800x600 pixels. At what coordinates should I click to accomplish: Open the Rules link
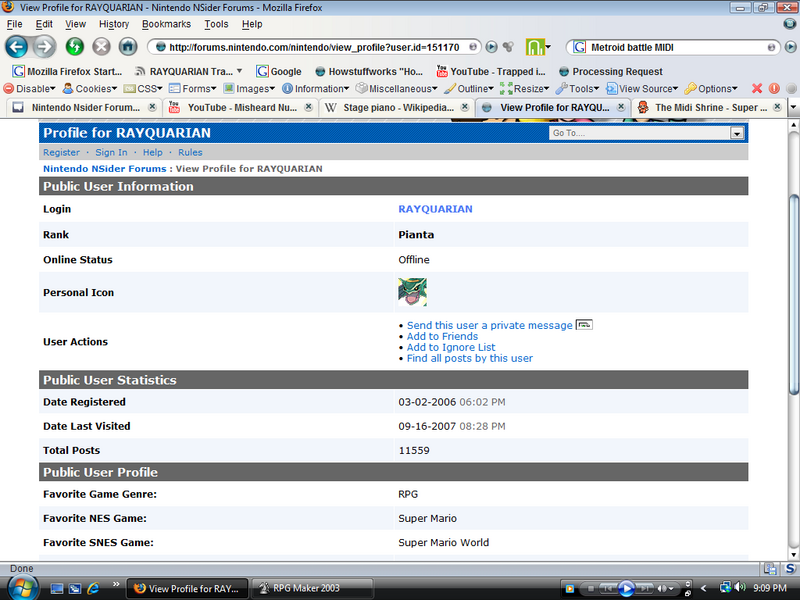(190, 153)
